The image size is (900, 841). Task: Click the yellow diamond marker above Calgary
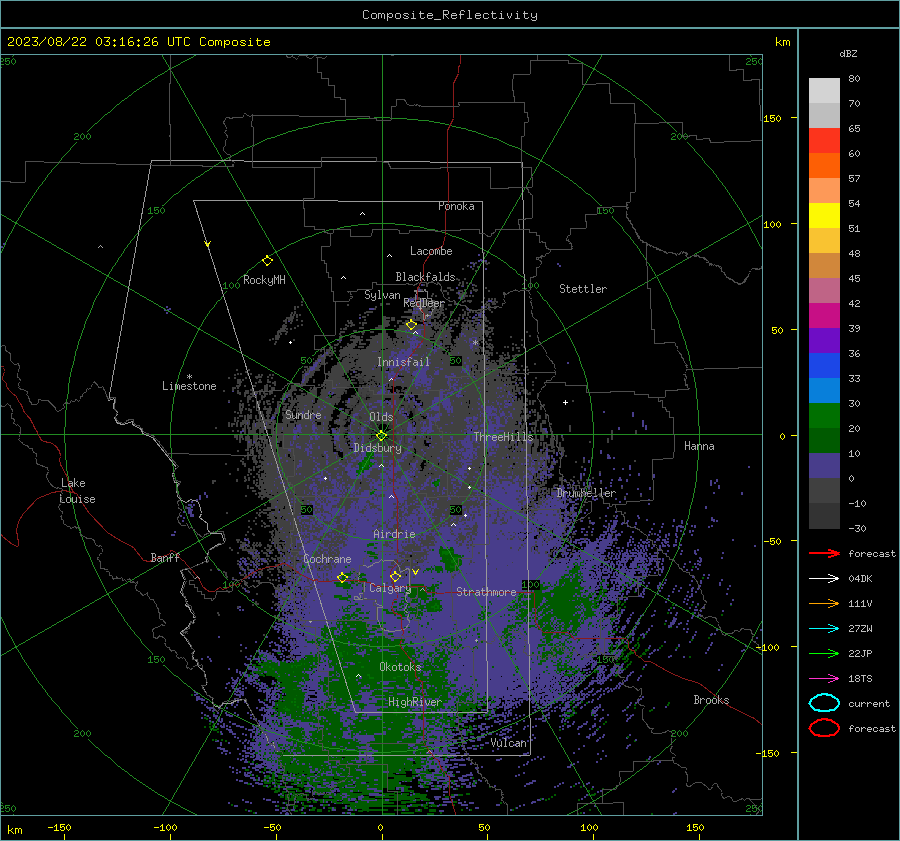click(x=395, y=576)
